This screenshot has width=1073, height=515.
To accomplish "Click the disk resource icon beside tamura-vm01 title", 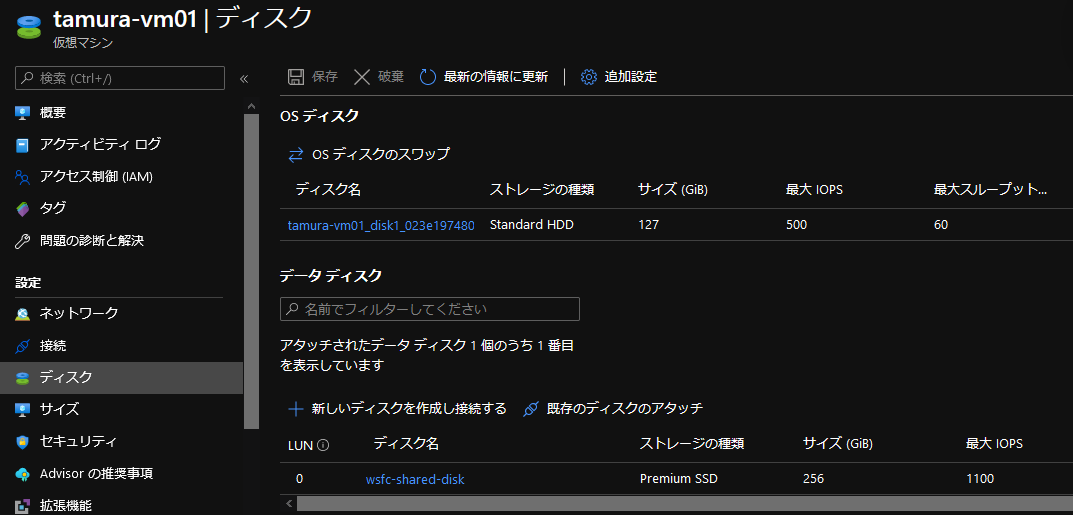I will [29, 25].
